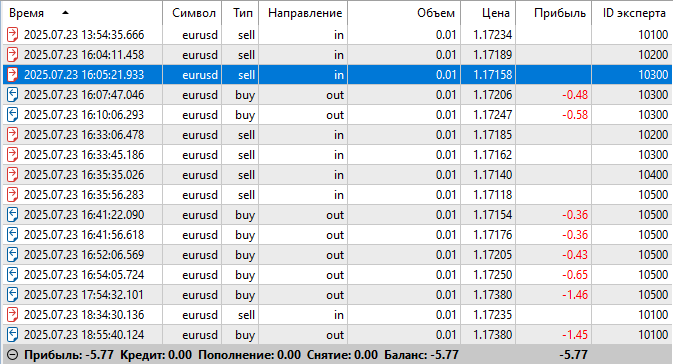Screen dimensions: 673x364
Task: Click the Направление column header
Action: pyautogui.click(x=303, y=13)
